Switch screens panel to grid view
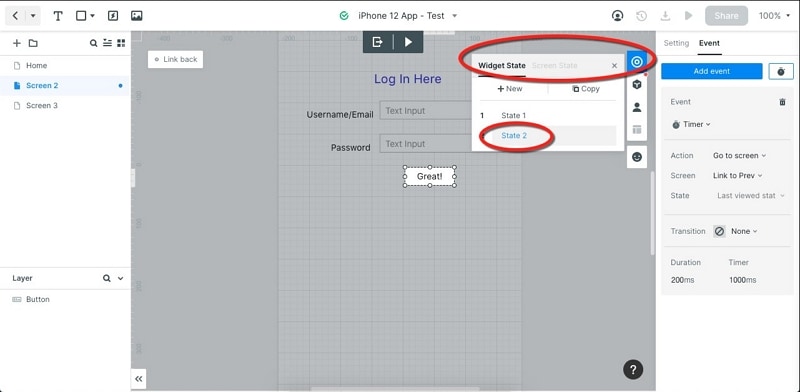The height and width of the screenshot is (392, 800). pos(121,43)
